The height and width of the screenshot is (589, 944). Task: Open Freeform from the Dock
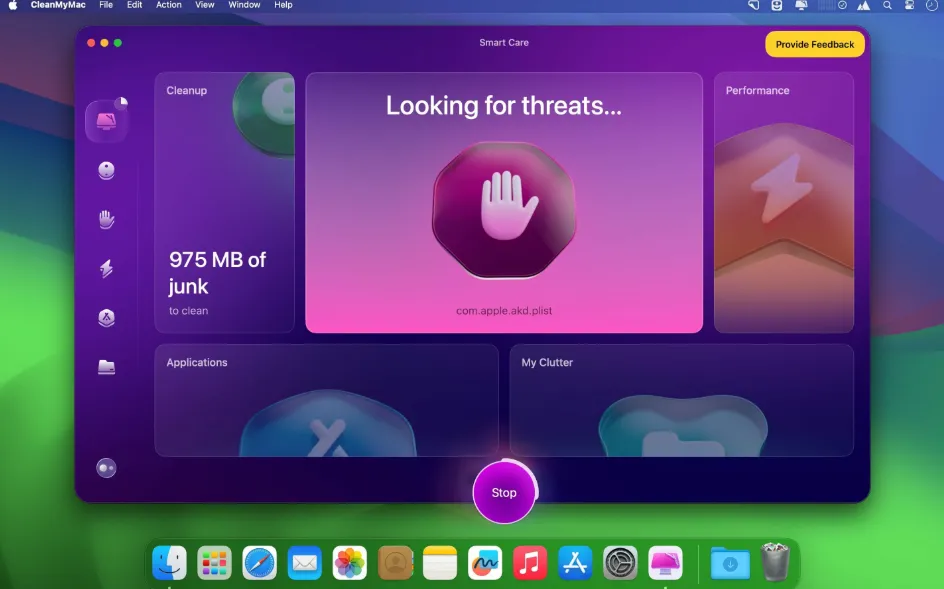[485, 563]
